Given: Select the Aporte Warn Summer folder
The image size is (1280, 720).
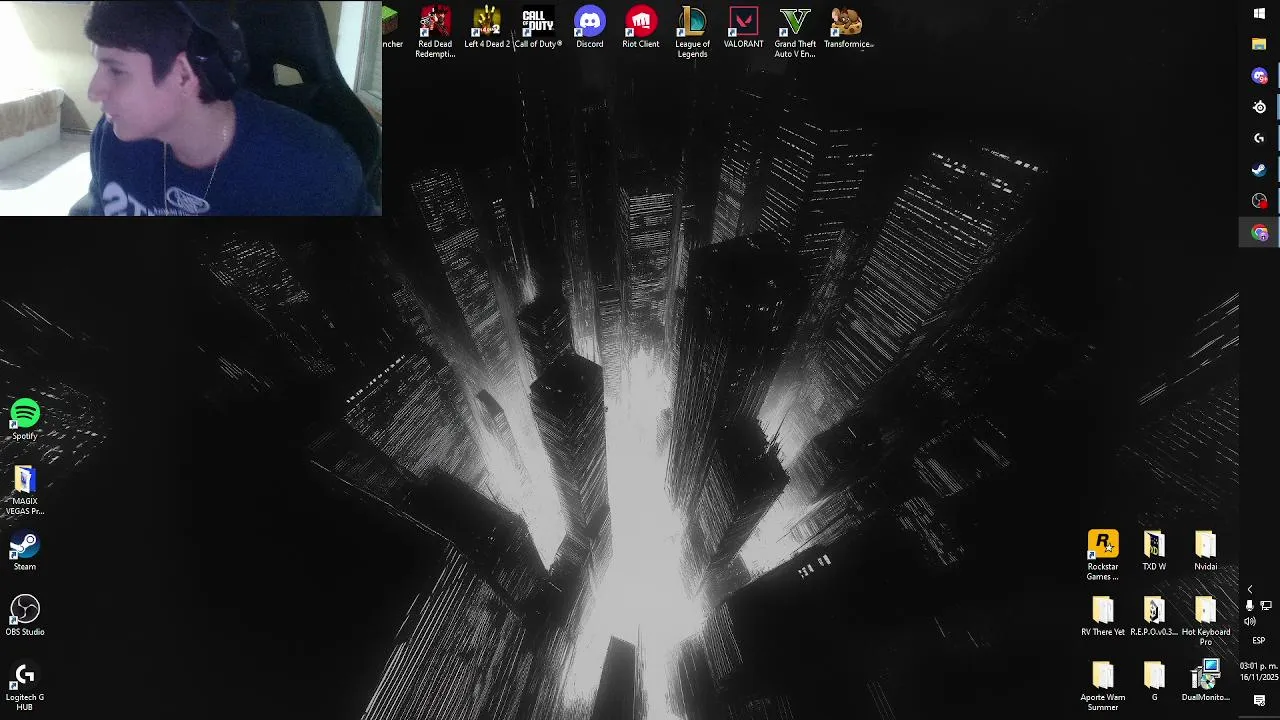Looking at the screenshot, I should pyautogui.click(x=1103, y=686).
